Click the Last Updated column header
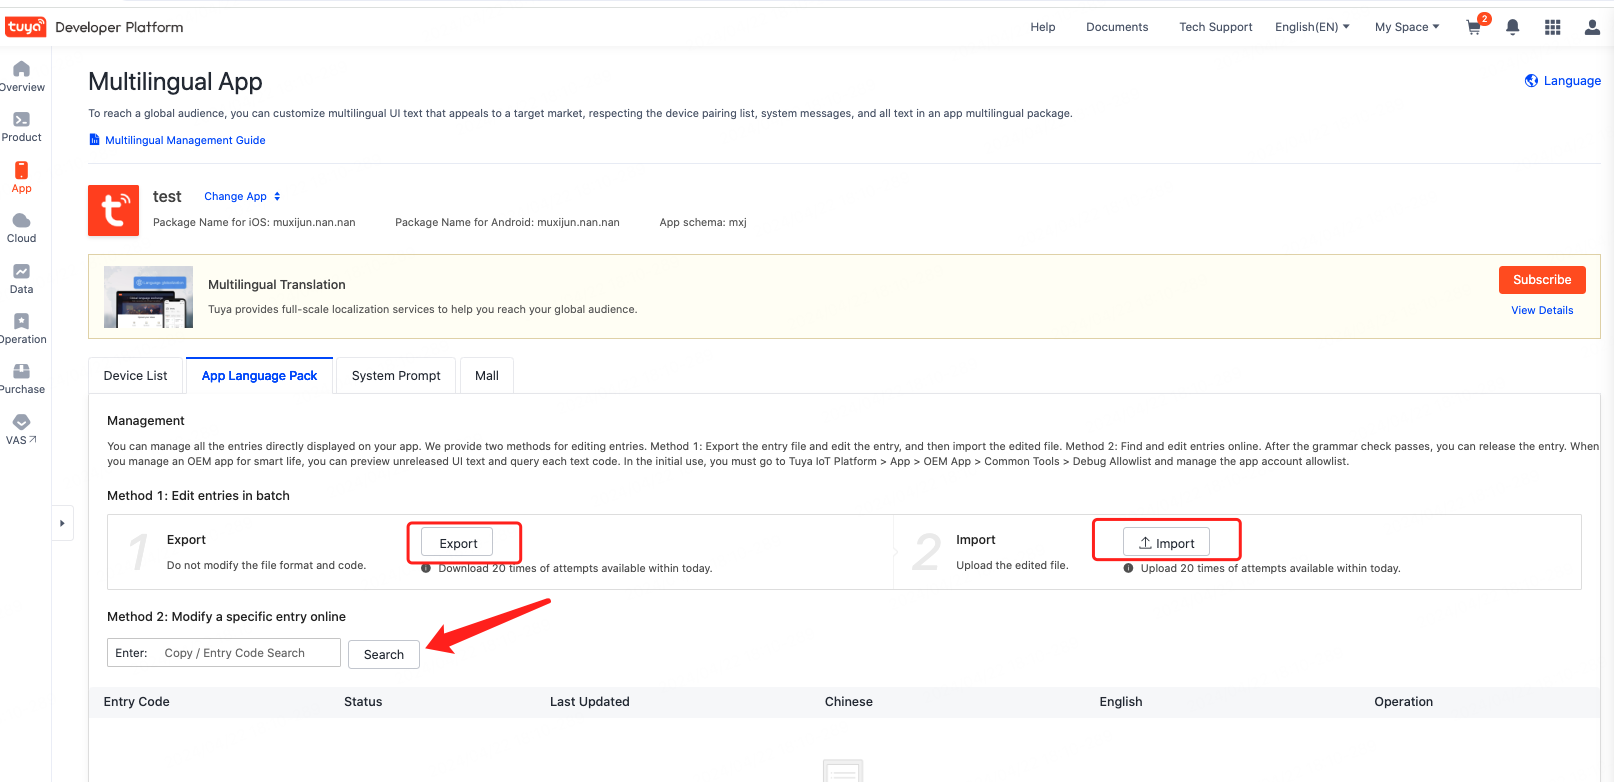Image resolution: width=1614 pixels, height=782 pixels. 590,702
